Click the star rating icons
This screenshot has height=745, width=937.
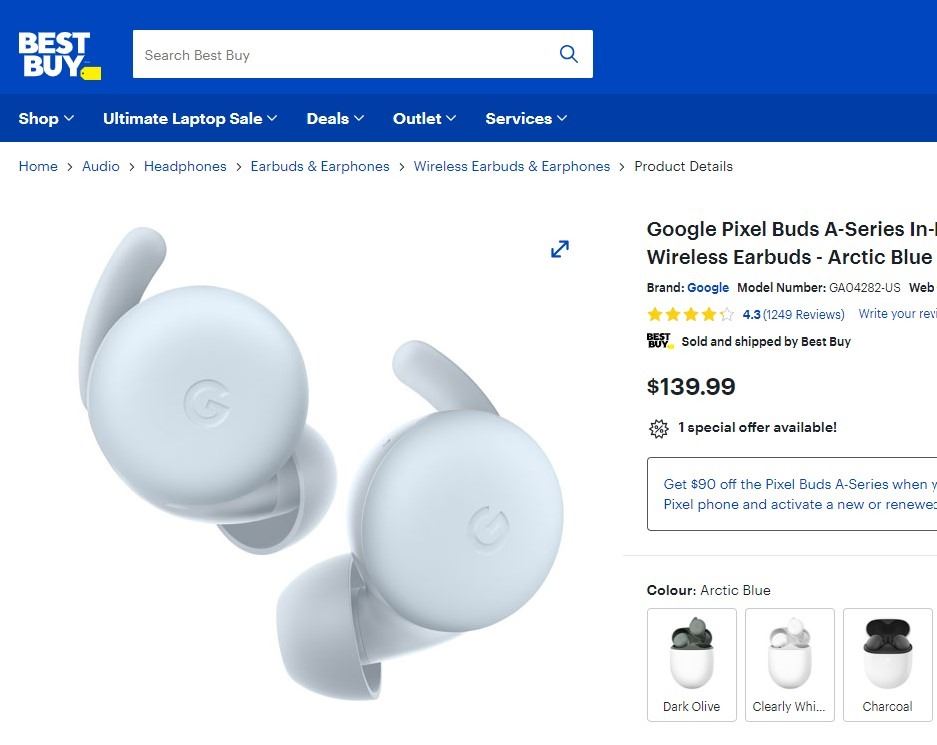(x=690, y=314)
